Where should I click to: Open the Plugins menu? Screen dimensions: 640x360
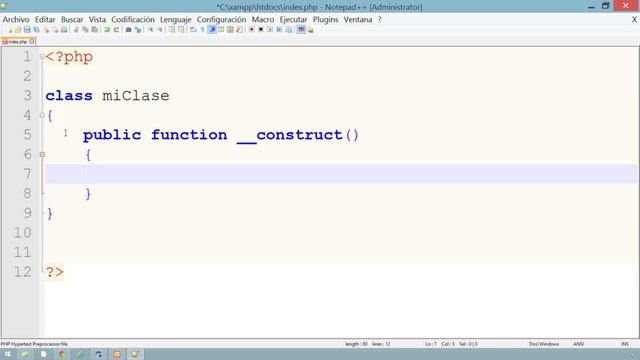[x=325, y=20]
